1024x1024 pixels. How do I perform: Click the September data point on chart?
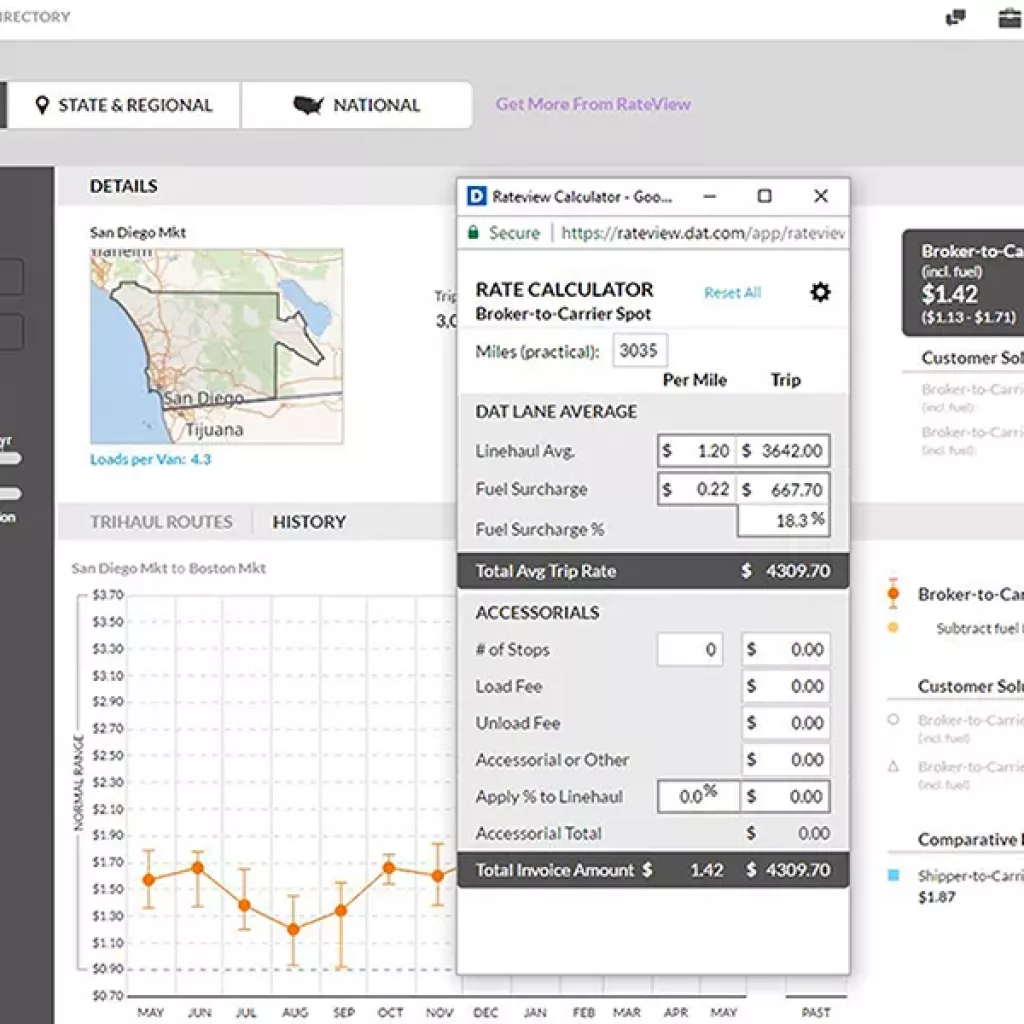[341, 910]
